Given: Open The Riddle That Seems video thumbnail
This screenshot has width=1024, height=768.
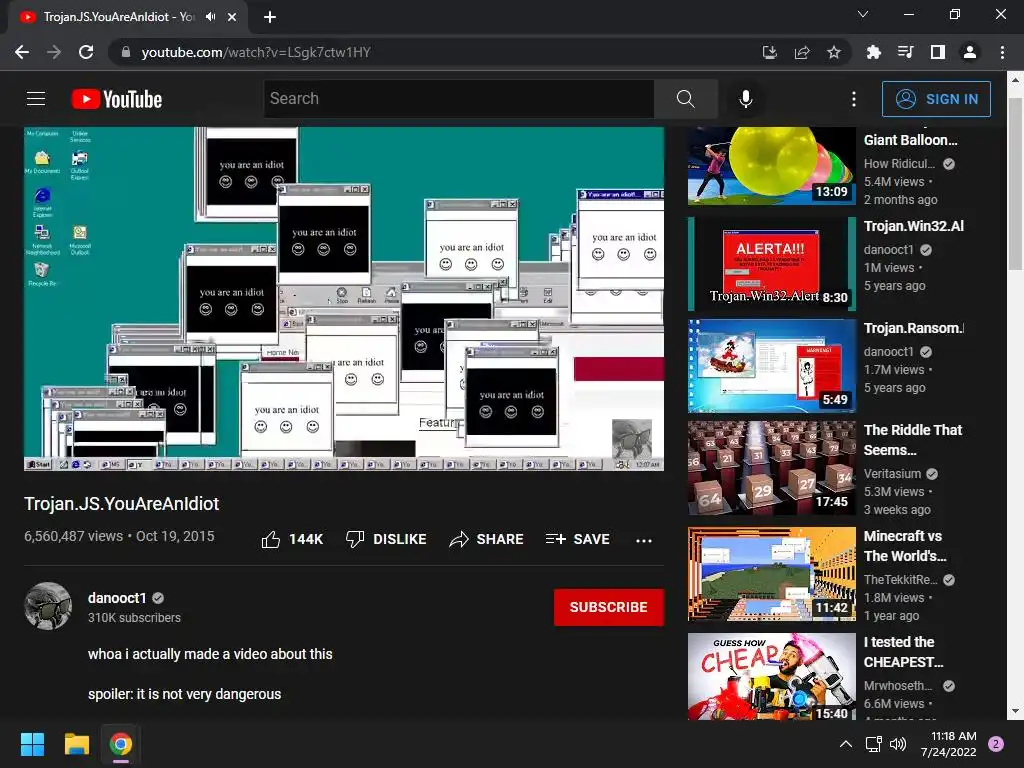Looking at the screenshot, I should click(771, 468).
